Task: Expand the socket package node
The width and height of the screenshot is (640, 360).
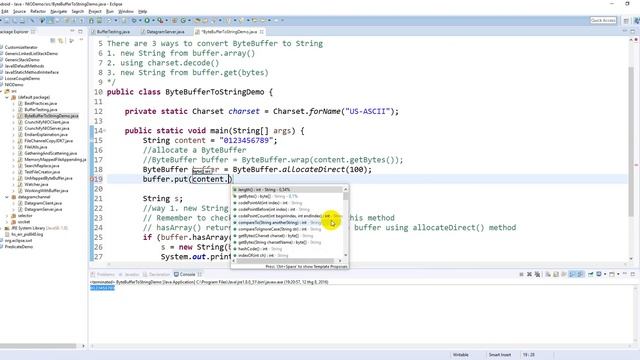Action: (x=7, y=222)
